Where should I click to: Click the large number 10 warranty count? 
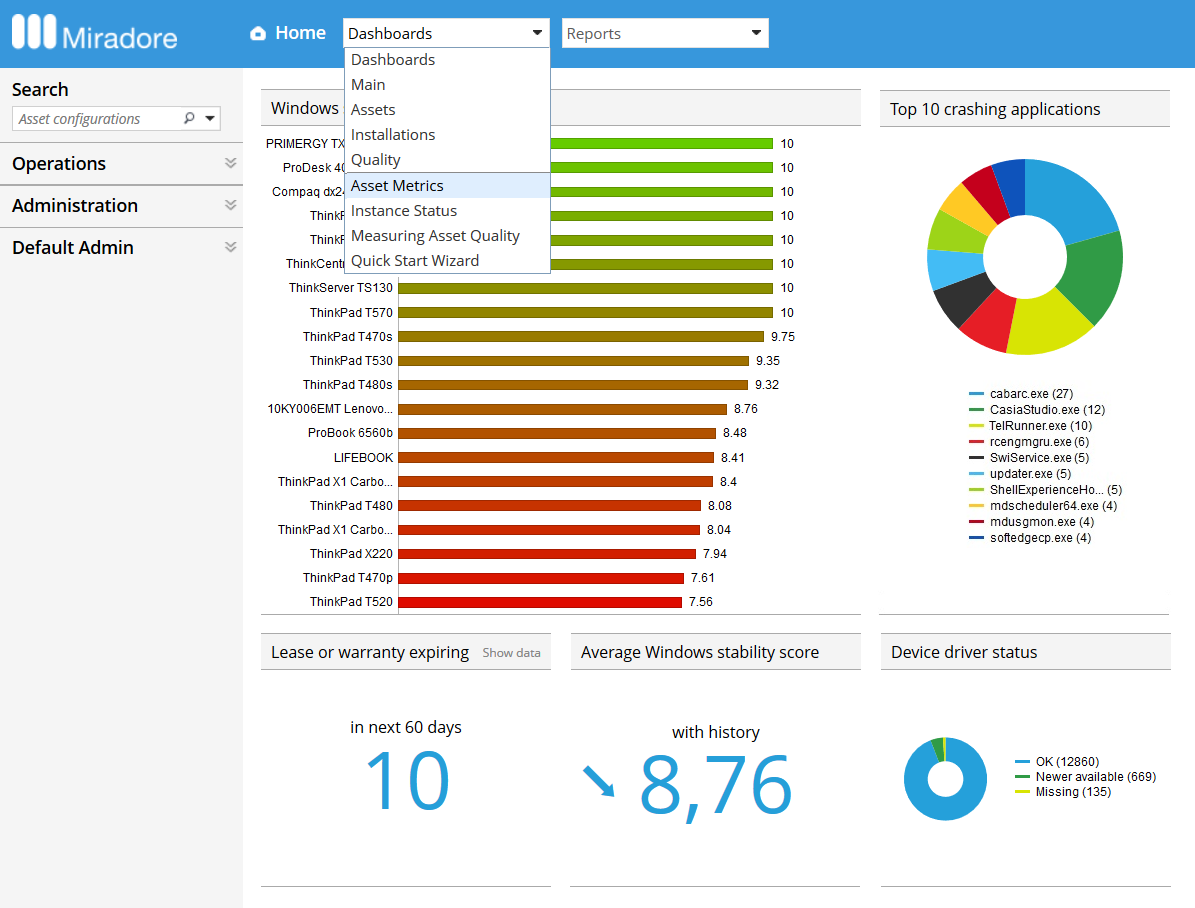pos(408,781)
